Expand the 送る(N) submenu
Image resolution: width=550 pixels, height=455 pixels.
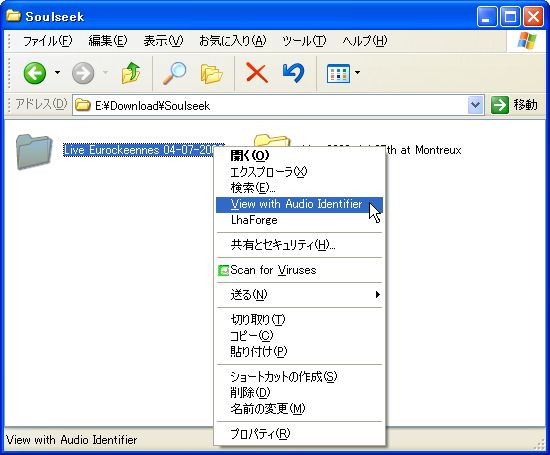pos(300,295)
